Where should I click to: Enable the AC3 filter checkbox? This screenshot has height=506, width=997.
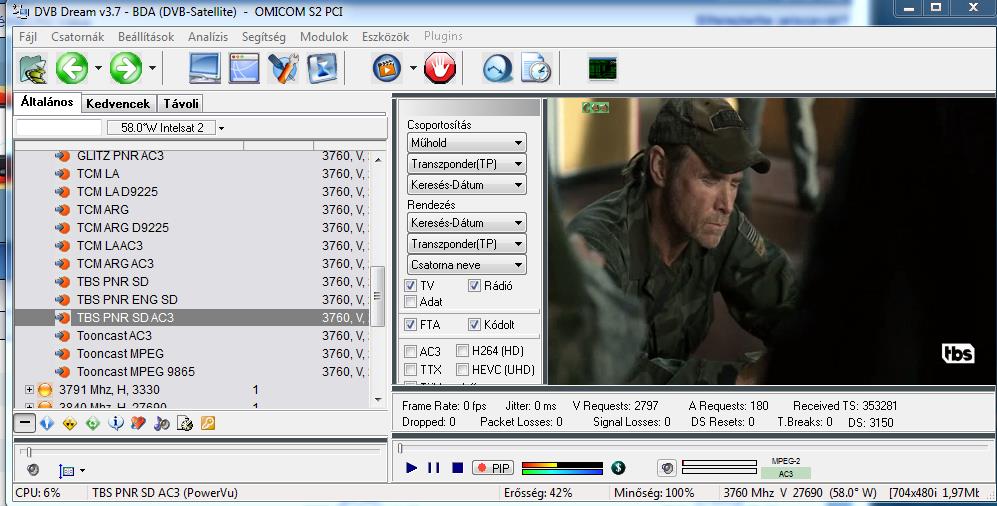pos(411,351)
